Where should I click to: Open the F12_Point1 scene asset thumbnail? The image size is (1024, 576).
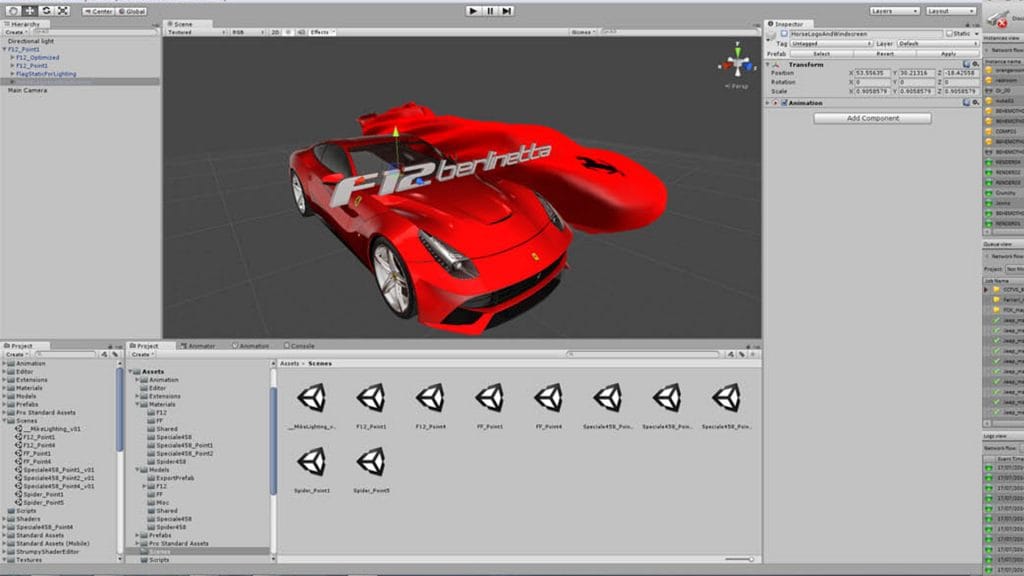370,398
